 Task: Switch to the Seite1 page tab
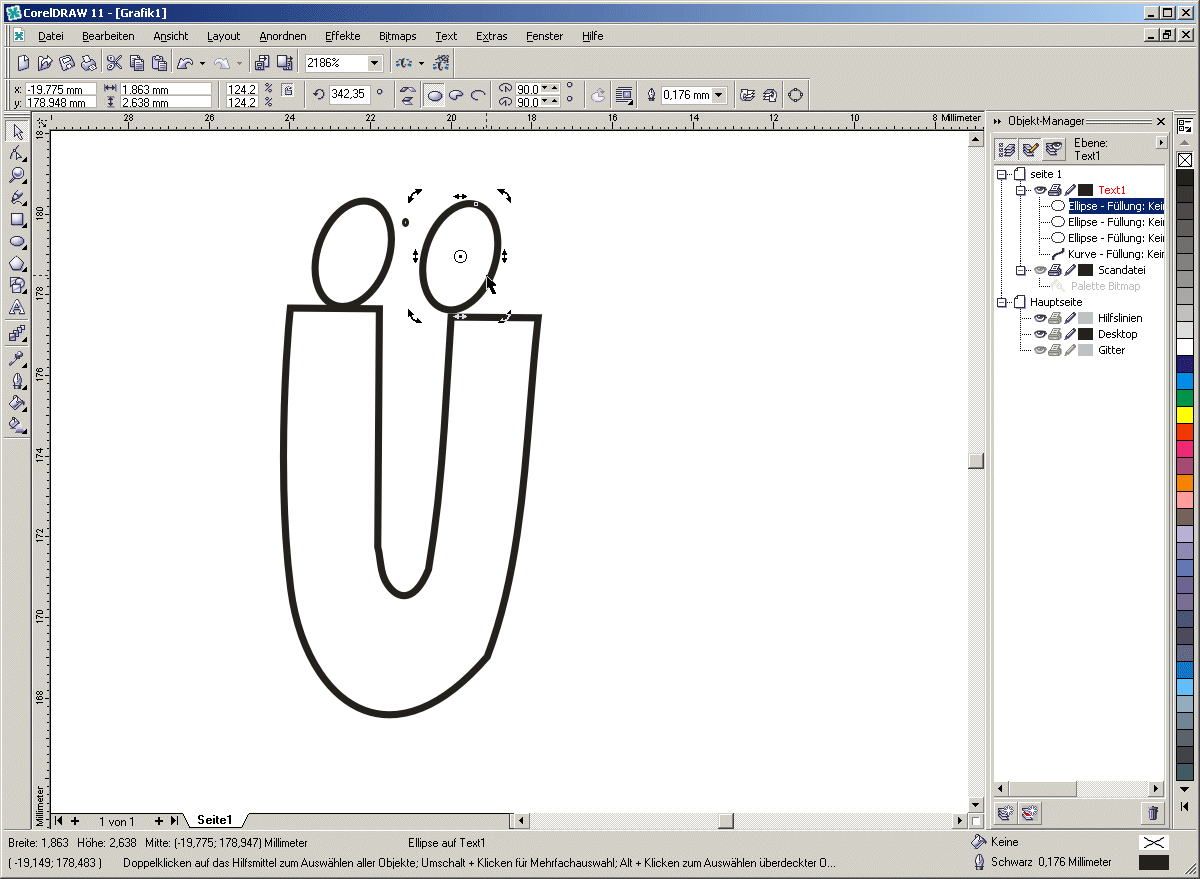click(214, 820)
